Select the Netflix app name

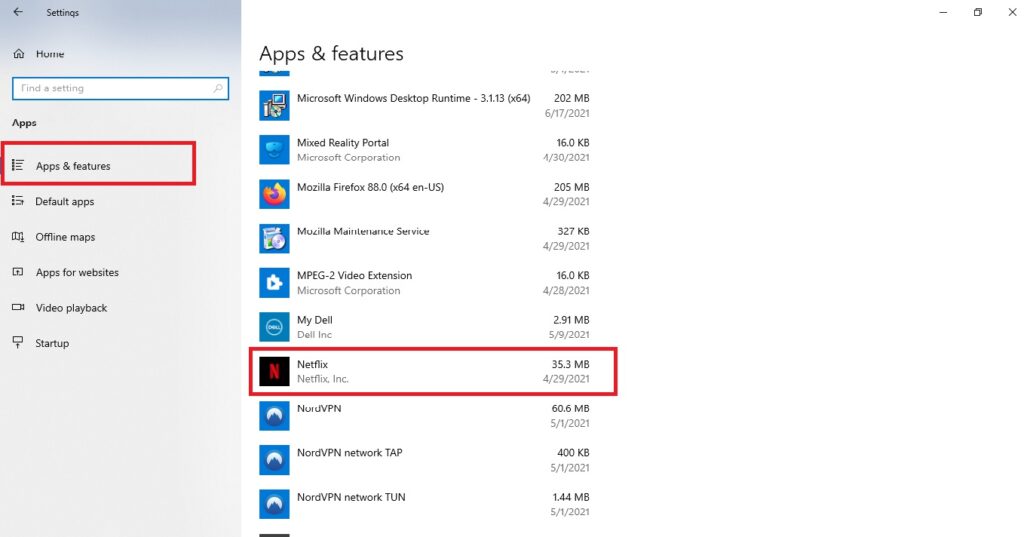[x=312, y=364]
